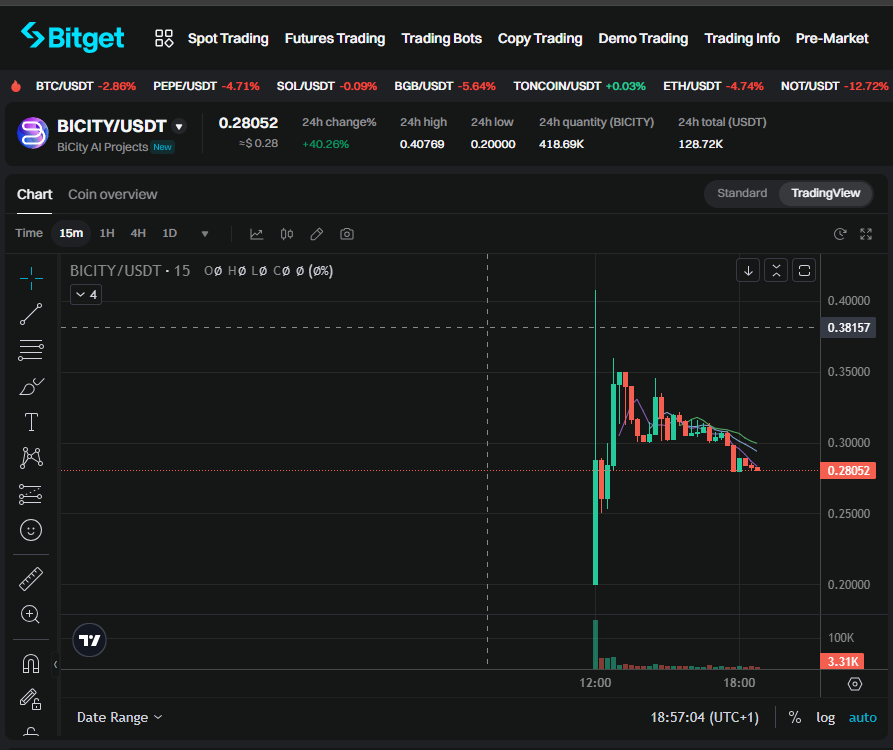Maximize the chart pane button
Screen dimensions: 893x750
(x=804, y=271)
